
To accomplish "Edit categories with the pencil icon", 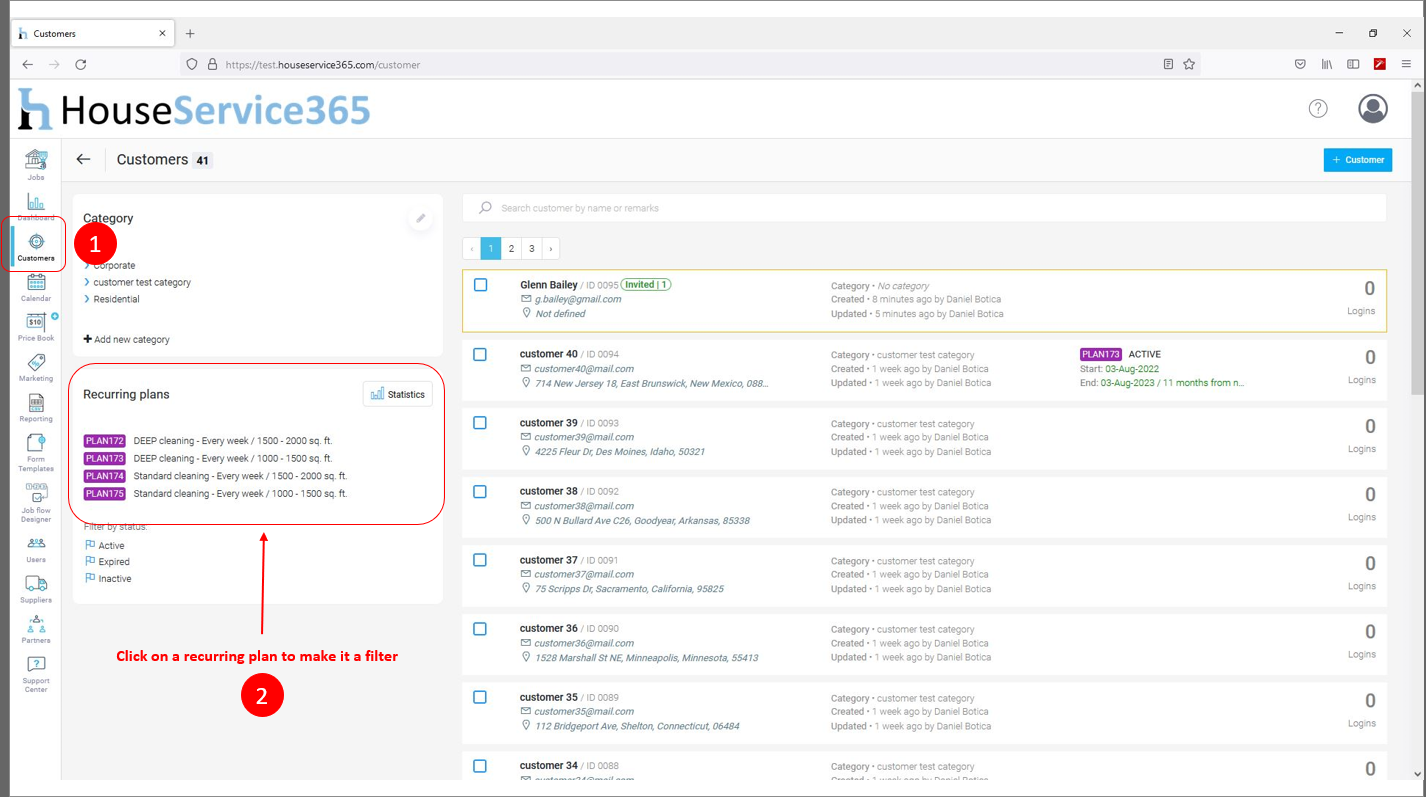I will point(421,218).
